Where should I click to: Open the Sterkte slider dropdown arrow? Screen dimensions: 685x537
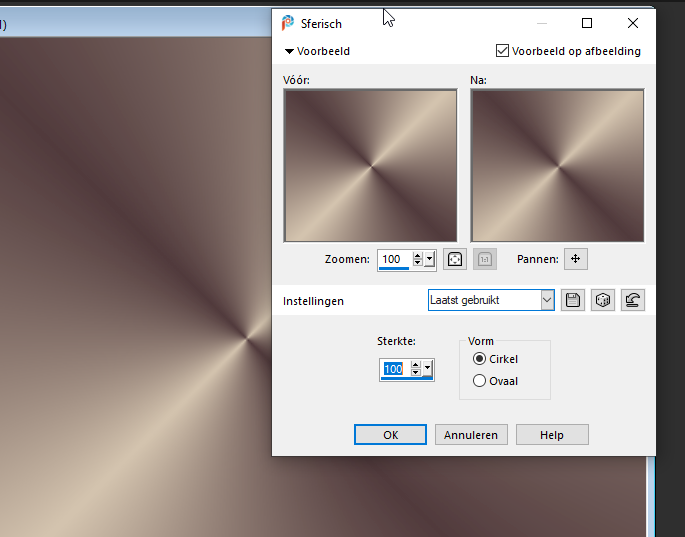click(429, 369)
